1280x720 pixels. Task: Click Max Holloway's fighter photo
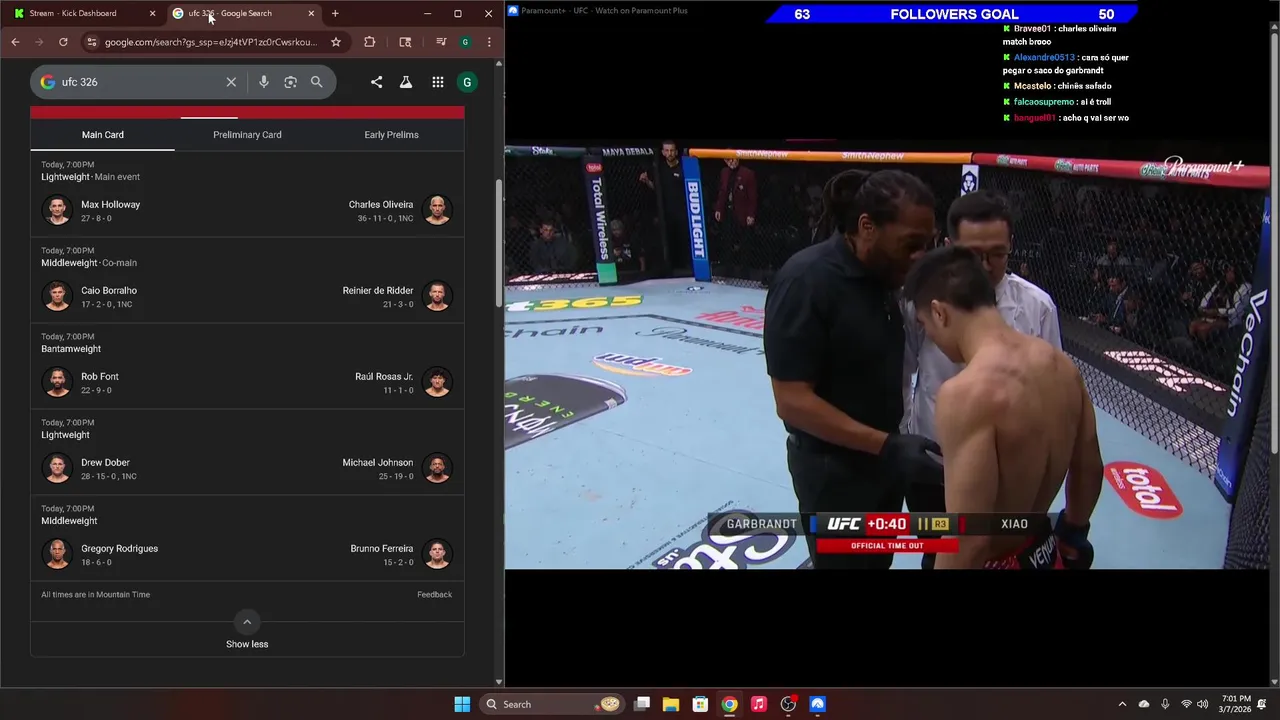tap(57, 210)
